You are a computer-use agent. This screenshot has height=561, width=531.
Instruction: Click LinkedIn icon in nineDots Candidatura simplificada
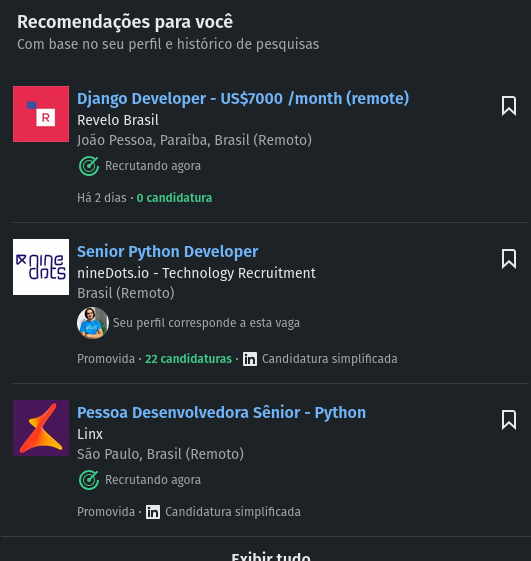[250, 359]
